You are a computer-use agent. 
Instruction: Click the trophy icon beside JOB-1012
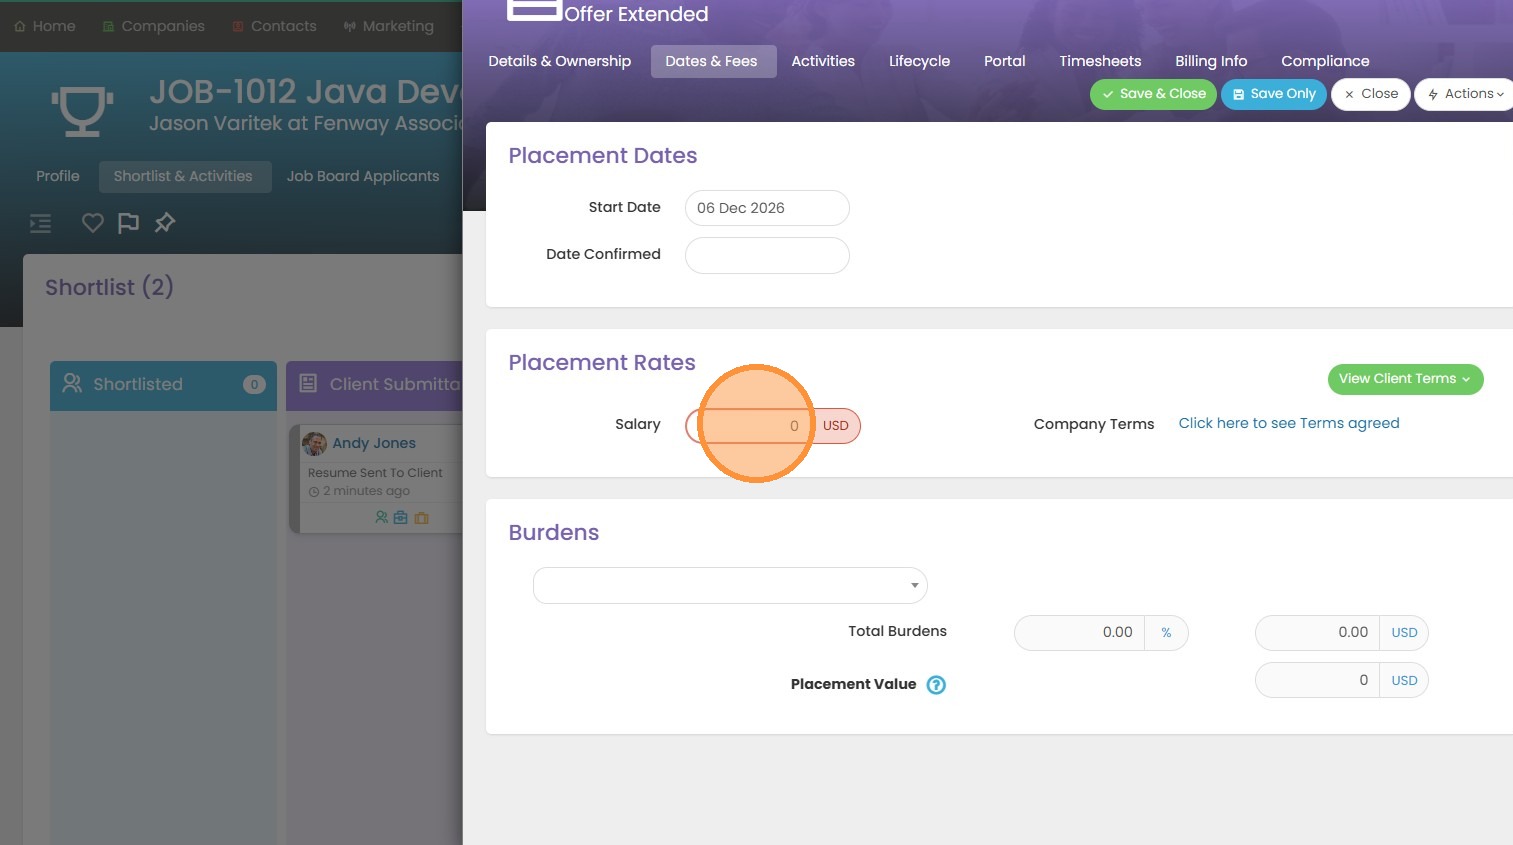(x=82, y=109)
